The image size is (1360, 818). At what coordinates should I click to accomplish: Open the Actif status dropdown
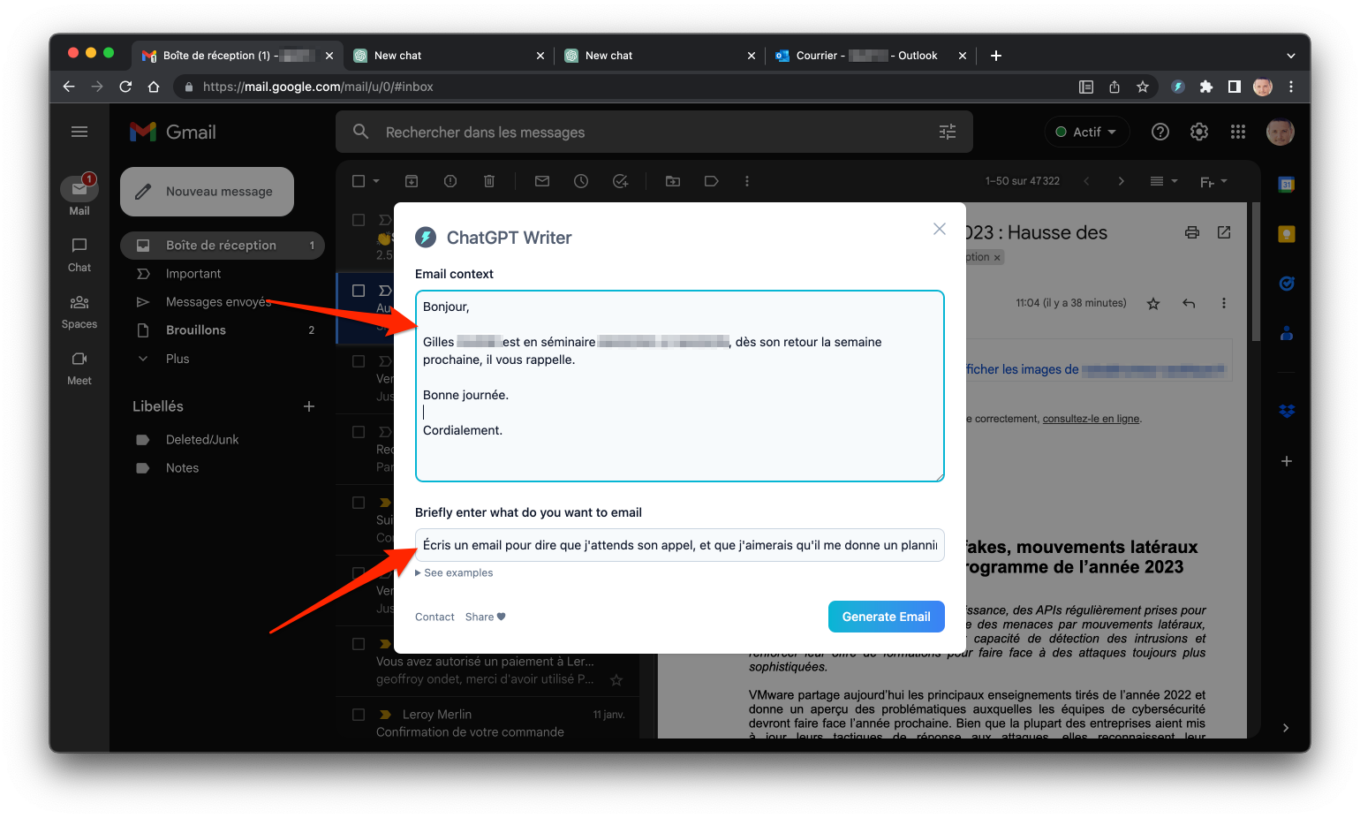(1087, 132)
